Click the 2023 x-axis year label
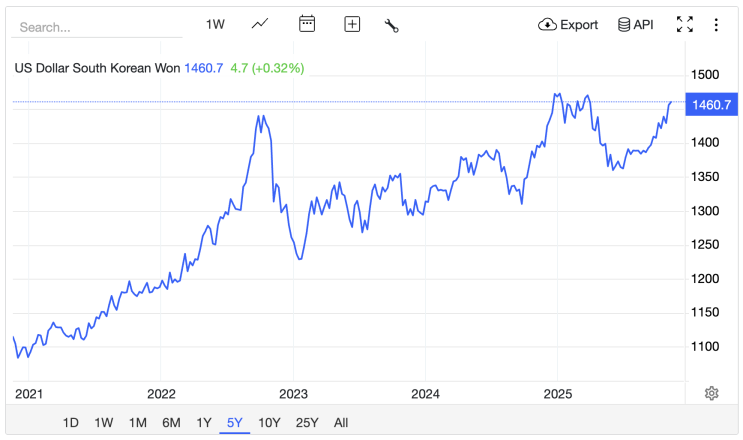Viewport: 743px width, 440px height. (293, 394)
